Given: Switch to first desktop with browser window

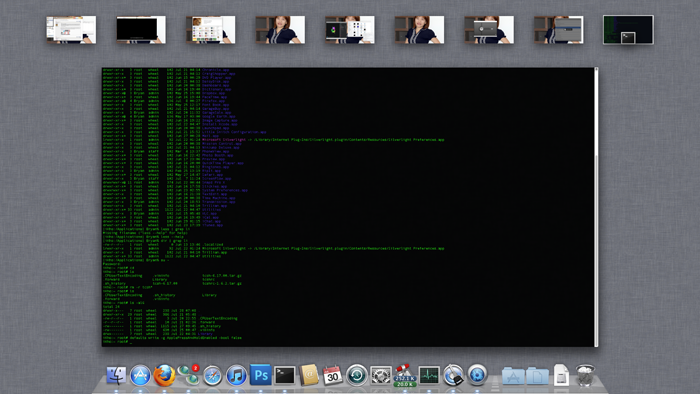Looking at the screenshot, I should 71,29.
